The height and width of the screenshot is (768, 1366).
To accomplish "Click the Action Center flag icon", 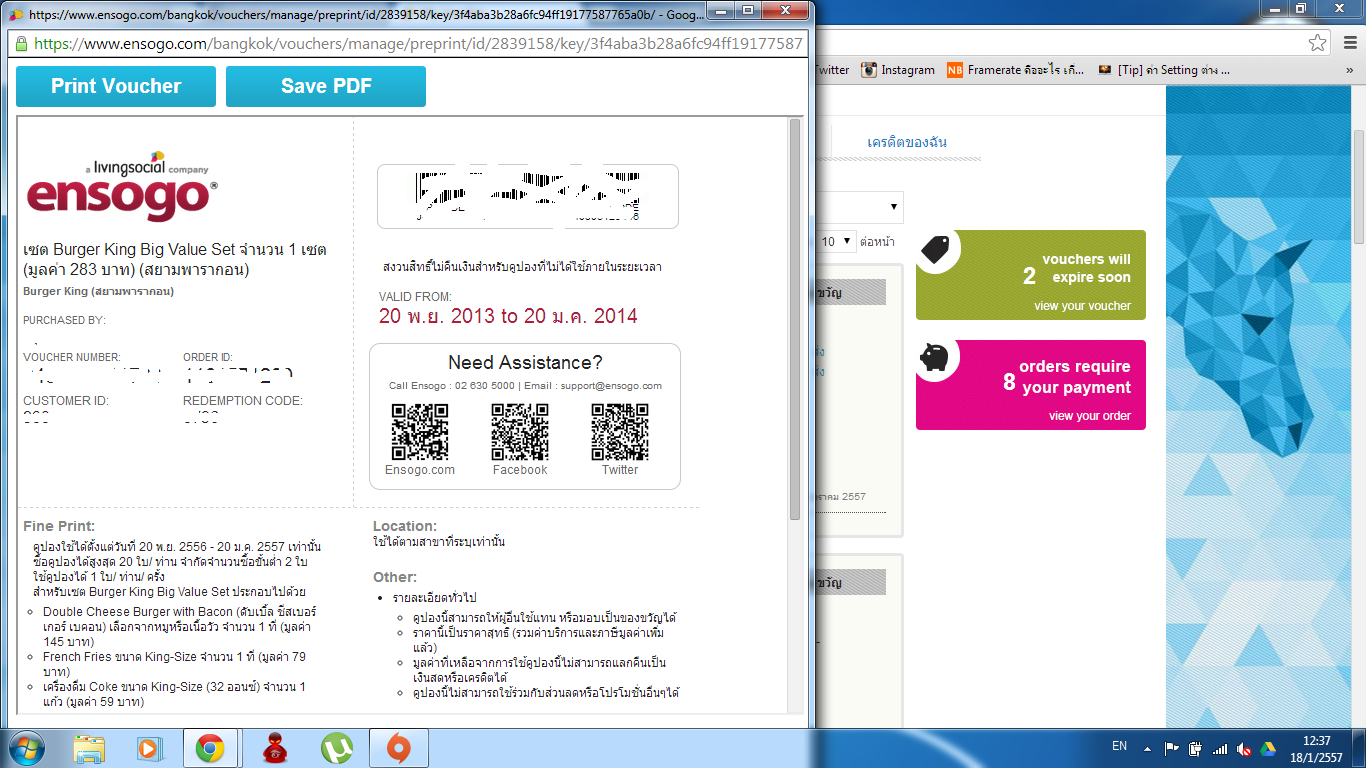I will click(x=1171, y=748).
